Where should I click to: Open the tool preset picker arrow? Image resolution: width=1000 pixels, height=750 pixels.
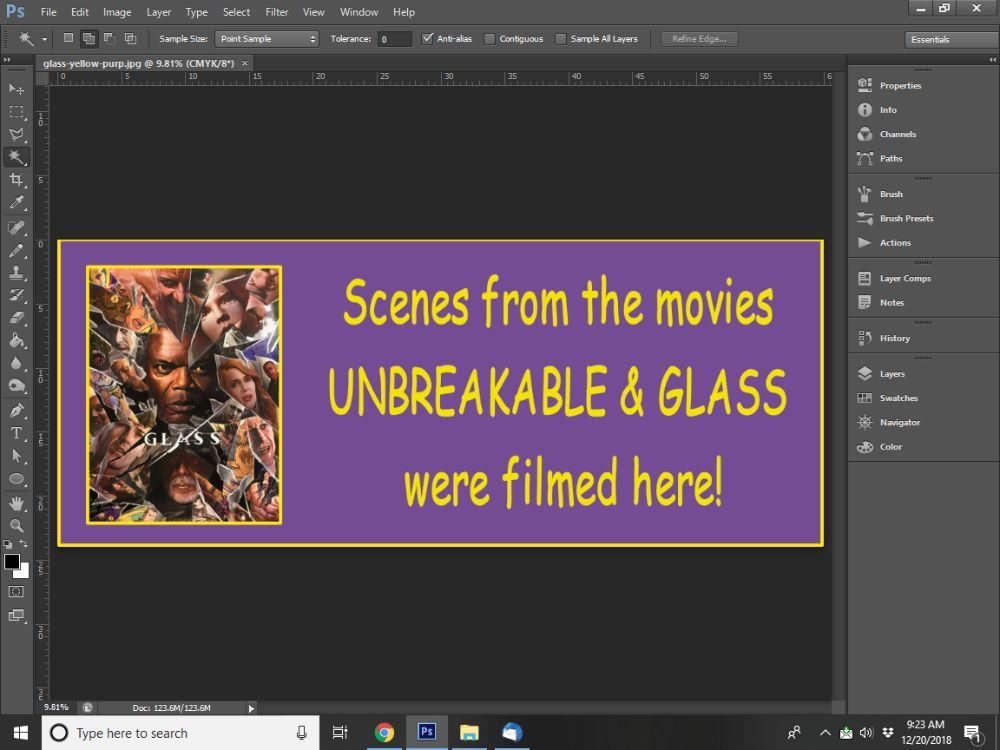click(45, 40)
